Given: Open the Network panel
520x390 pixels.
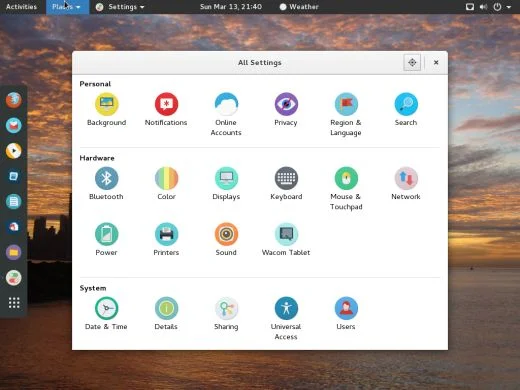Looking at the screenshot, I should click(406, 184).
